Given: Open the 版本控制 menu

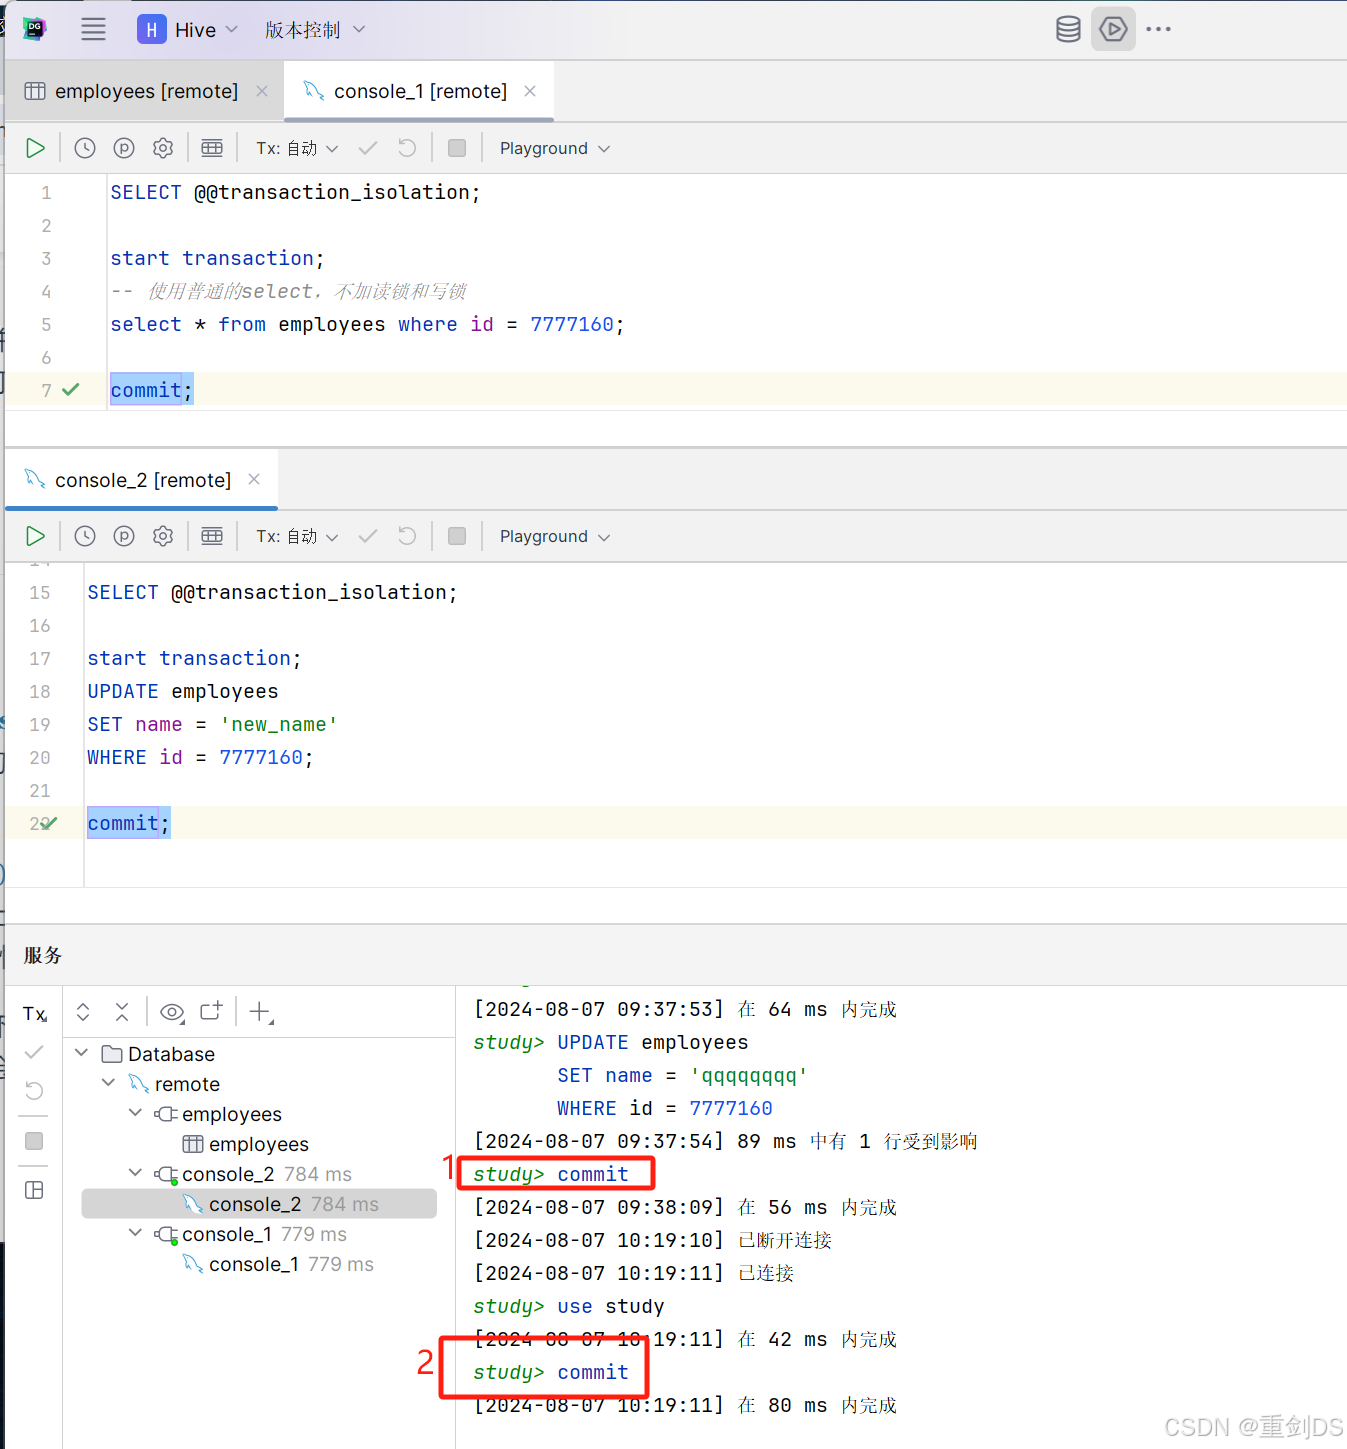Looking at the screenshot, I should [315, 30].
